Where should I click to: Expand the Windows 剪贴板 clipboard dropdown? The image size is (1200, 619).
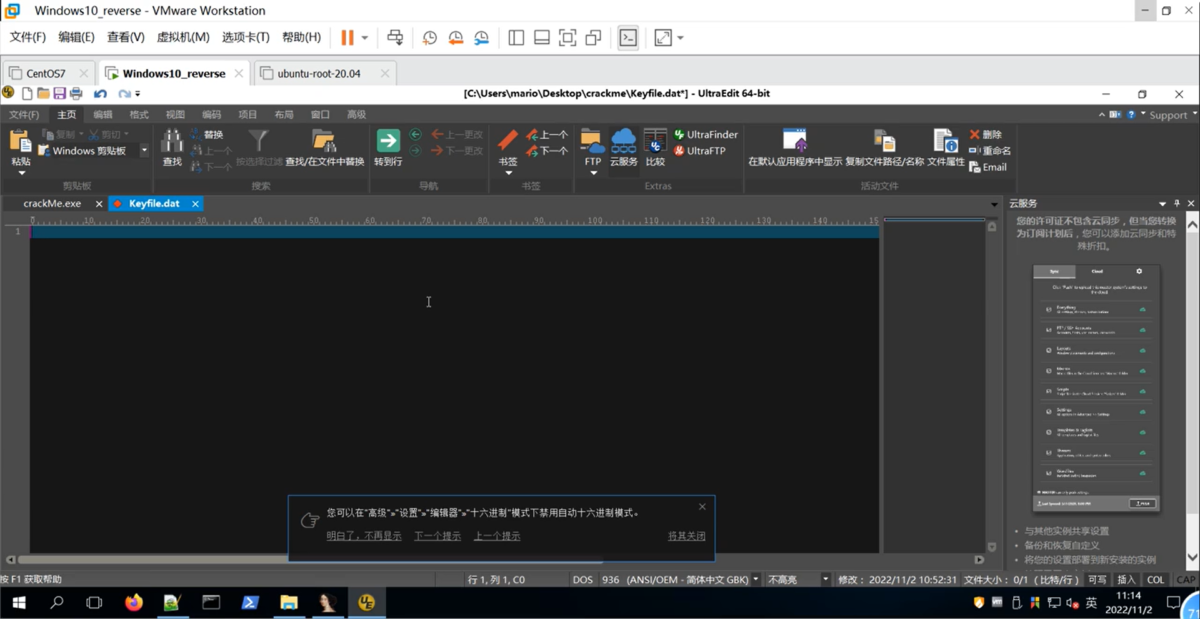pyautogui.click(x=144, y=151)
